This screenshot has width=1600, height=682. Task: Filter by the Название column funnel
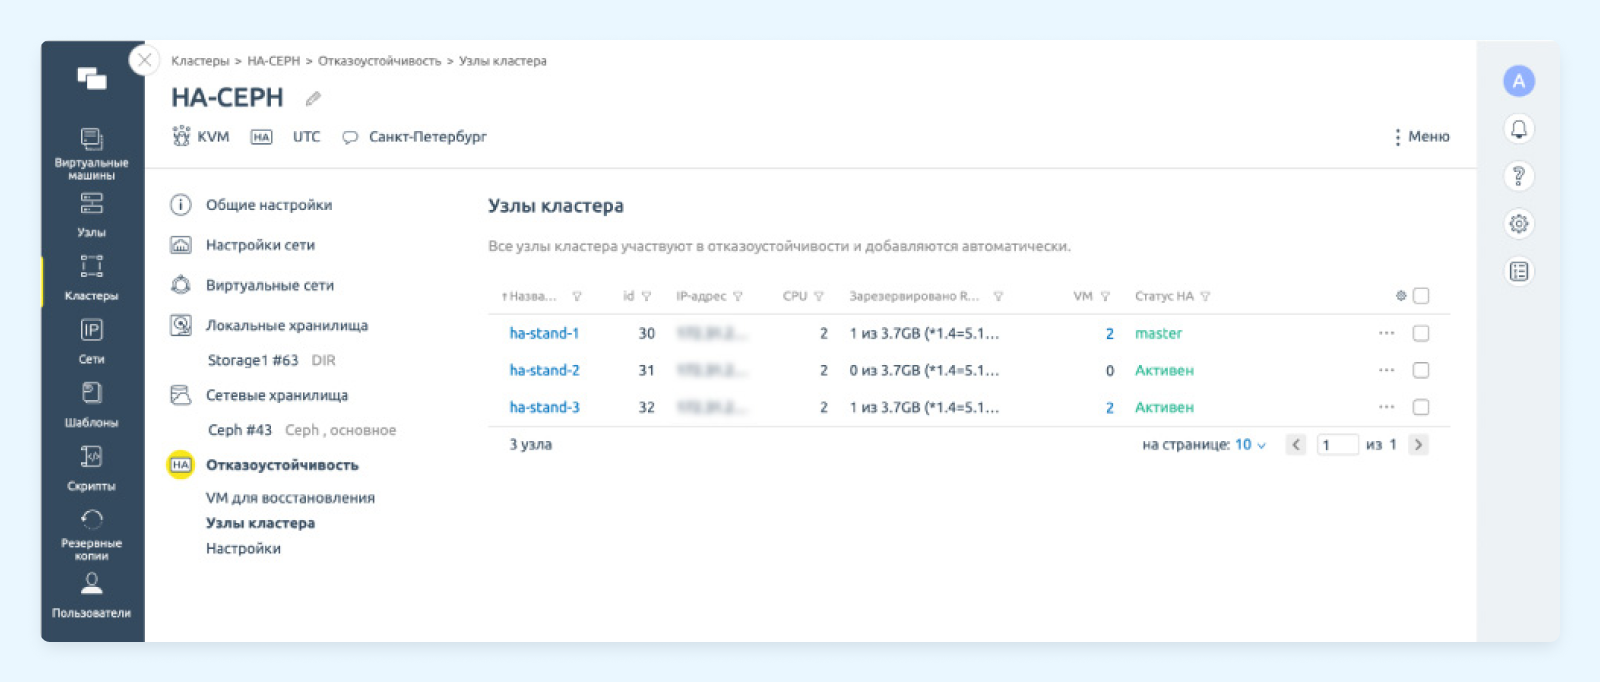click(577, 296)
